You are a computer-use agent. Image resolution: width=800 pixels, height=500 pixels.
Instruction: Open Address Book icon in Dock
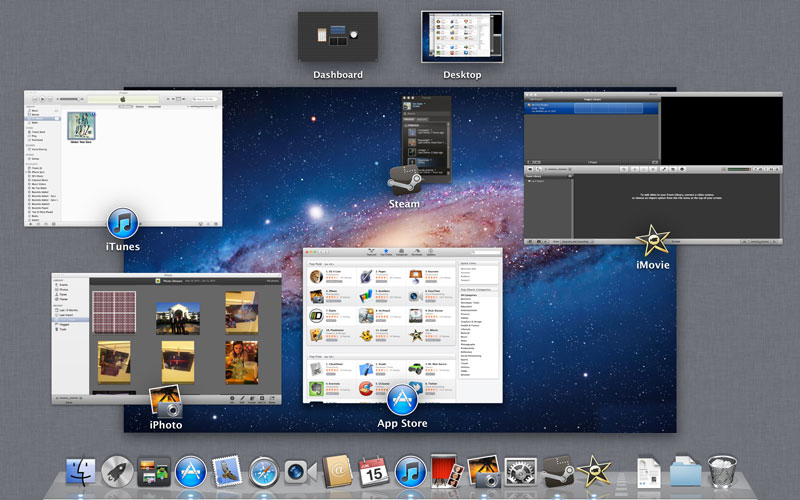click(337, 471)
